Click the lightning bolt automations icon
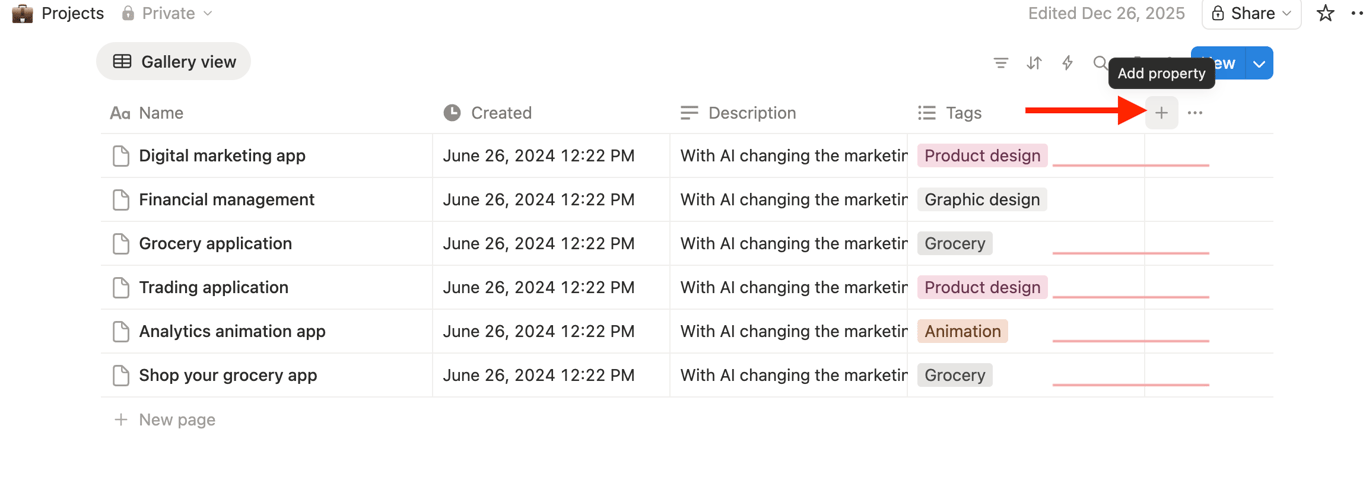 coord(1067,63)
